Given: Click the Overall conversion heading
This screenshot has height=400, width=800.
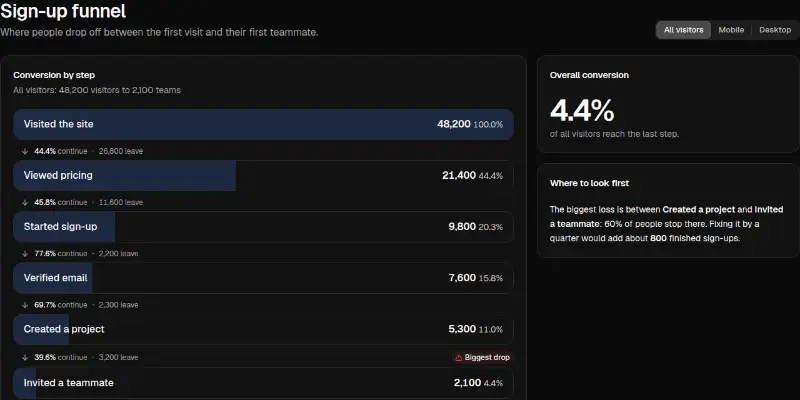Looking at the screenshot, I should click(589, 75).
